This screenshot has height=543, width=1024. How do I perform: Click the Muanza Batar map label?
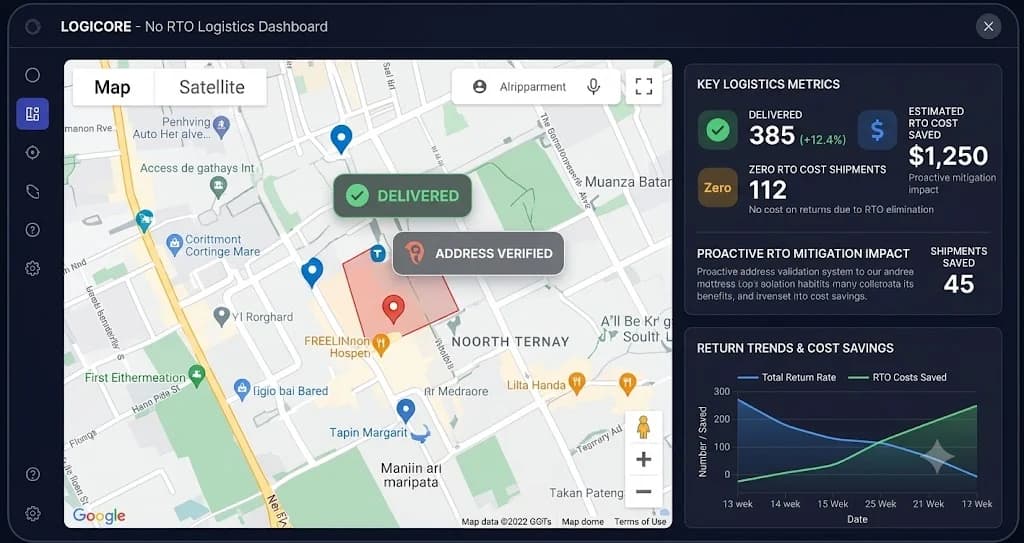628,182
